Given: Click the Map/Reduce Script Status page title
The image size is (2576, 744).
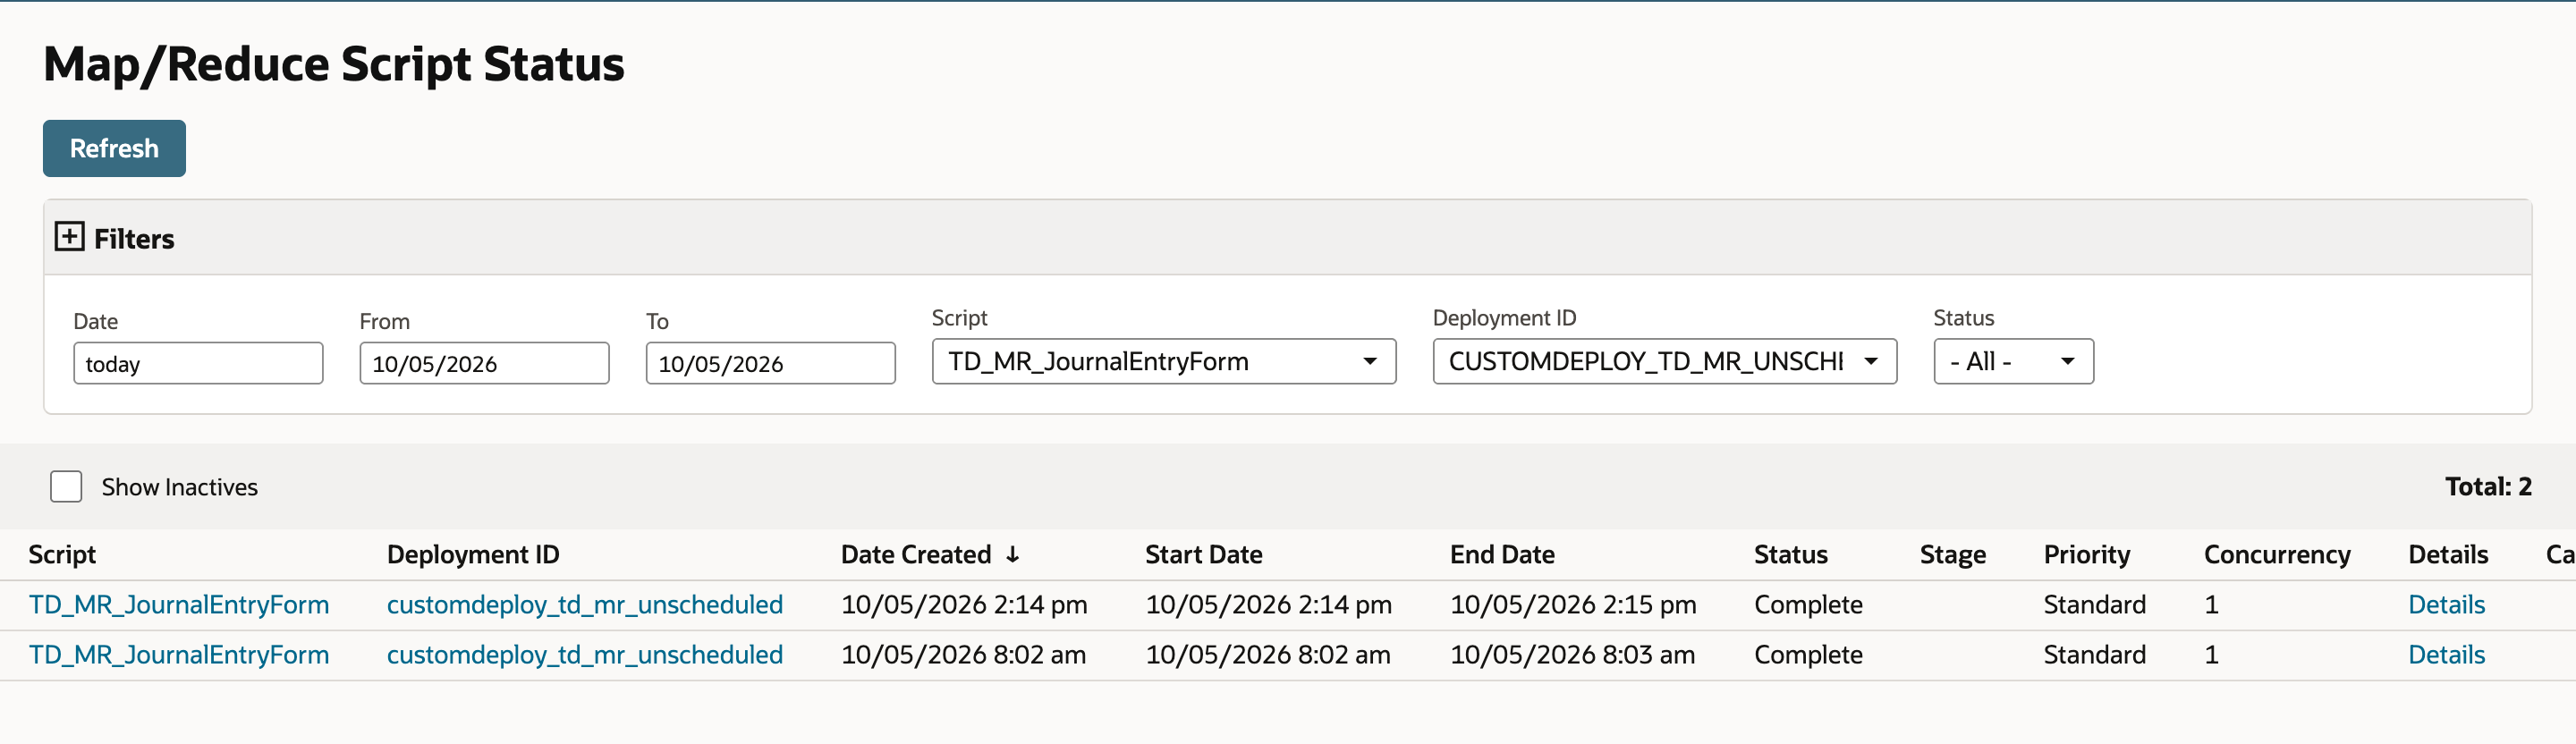Looking at the screenshot, I should pos(334,65).
